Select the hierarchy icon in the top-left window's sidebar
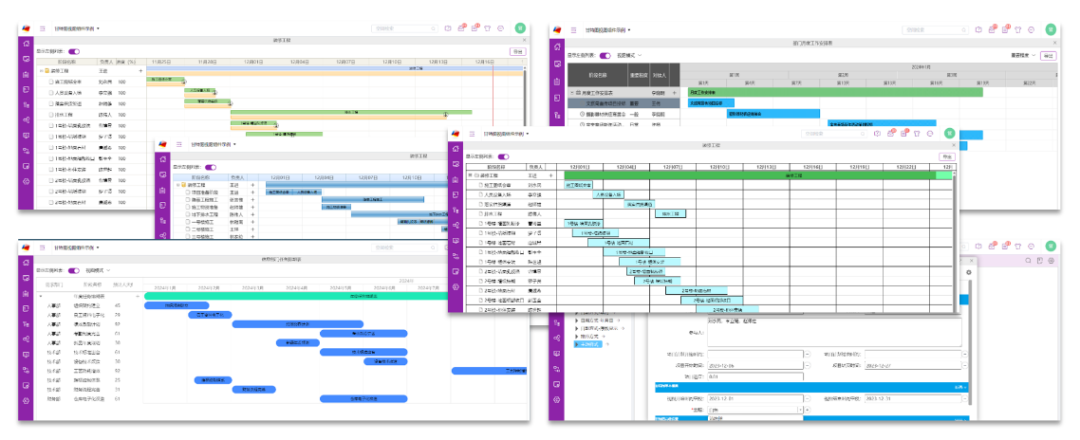Viewport: 1080px width, 440px height. click(x=26, y=105)
